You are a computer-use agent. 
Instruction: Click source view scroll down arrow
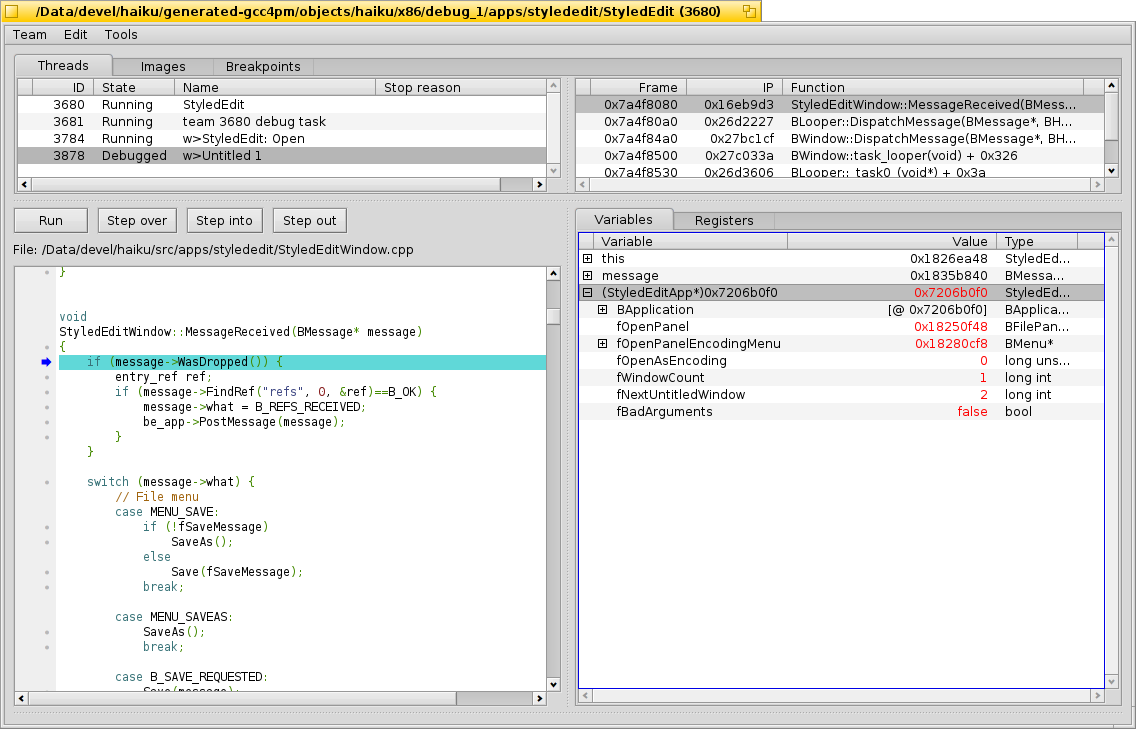point(554,685)
